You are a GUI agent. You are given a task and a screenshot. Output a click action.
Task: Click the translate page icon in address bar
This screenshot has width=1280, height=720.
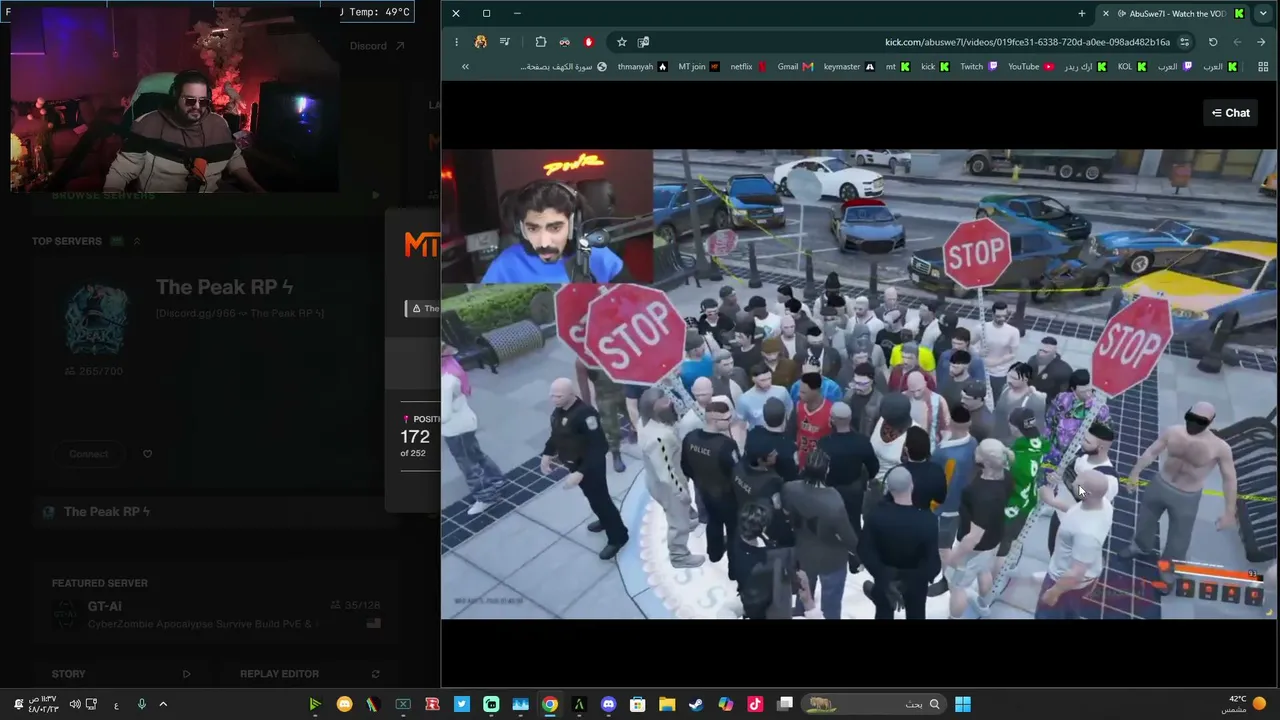pos(644,42)
